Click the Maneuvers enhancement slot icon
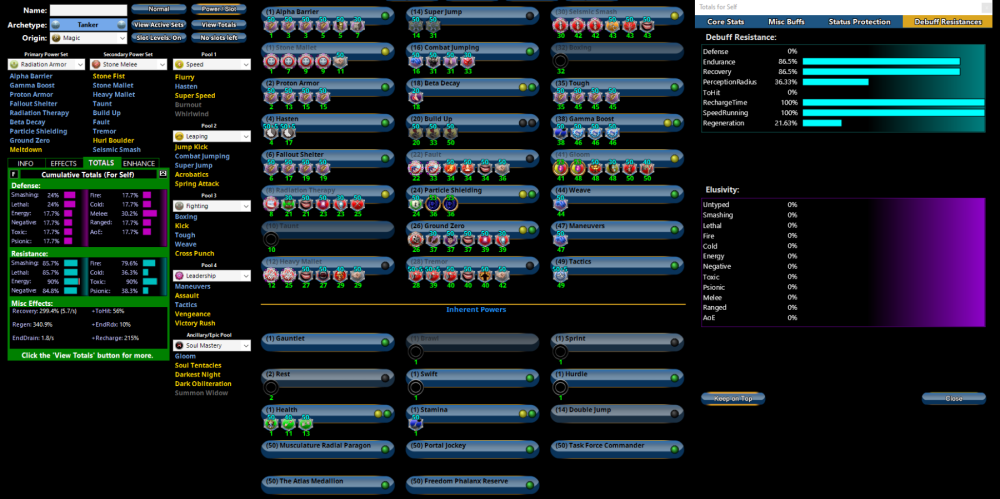This screenshot has width=1000, height=499. (x=561, y=239)
